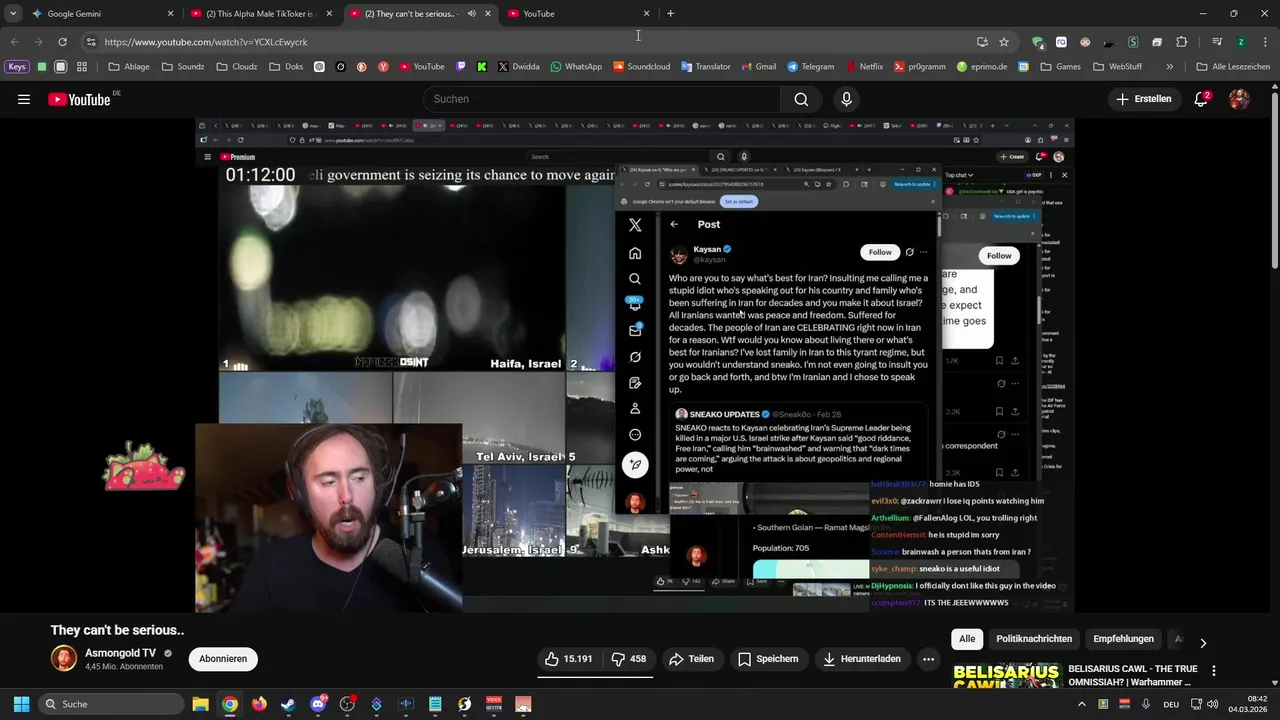Viewport: 1280px width, 720px height.
Task: Open the Chrome extensions puzzle icon
Action: click(1181, 42)
